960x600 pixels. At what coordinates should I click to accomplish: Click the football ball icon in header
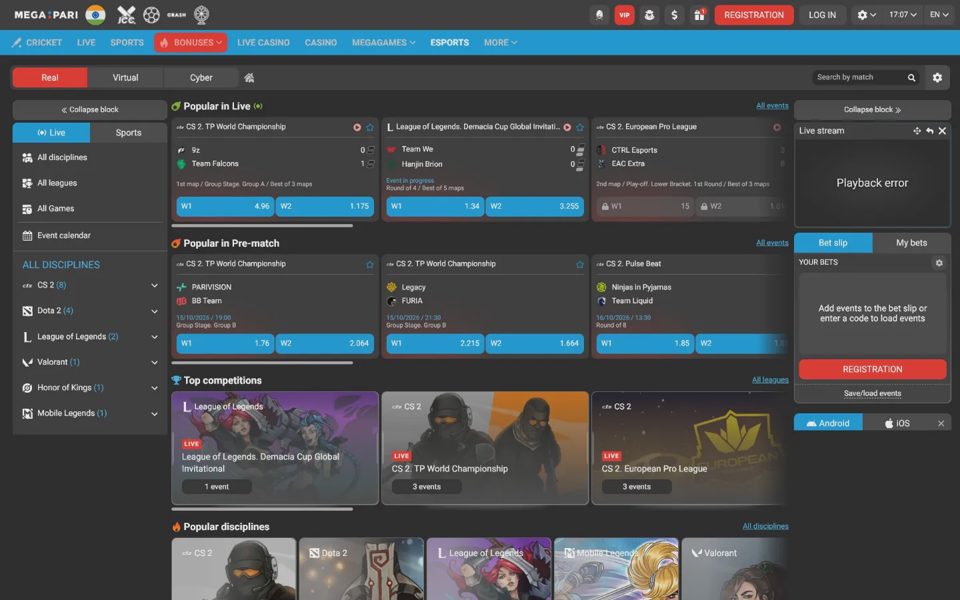(x=151, y=15)
